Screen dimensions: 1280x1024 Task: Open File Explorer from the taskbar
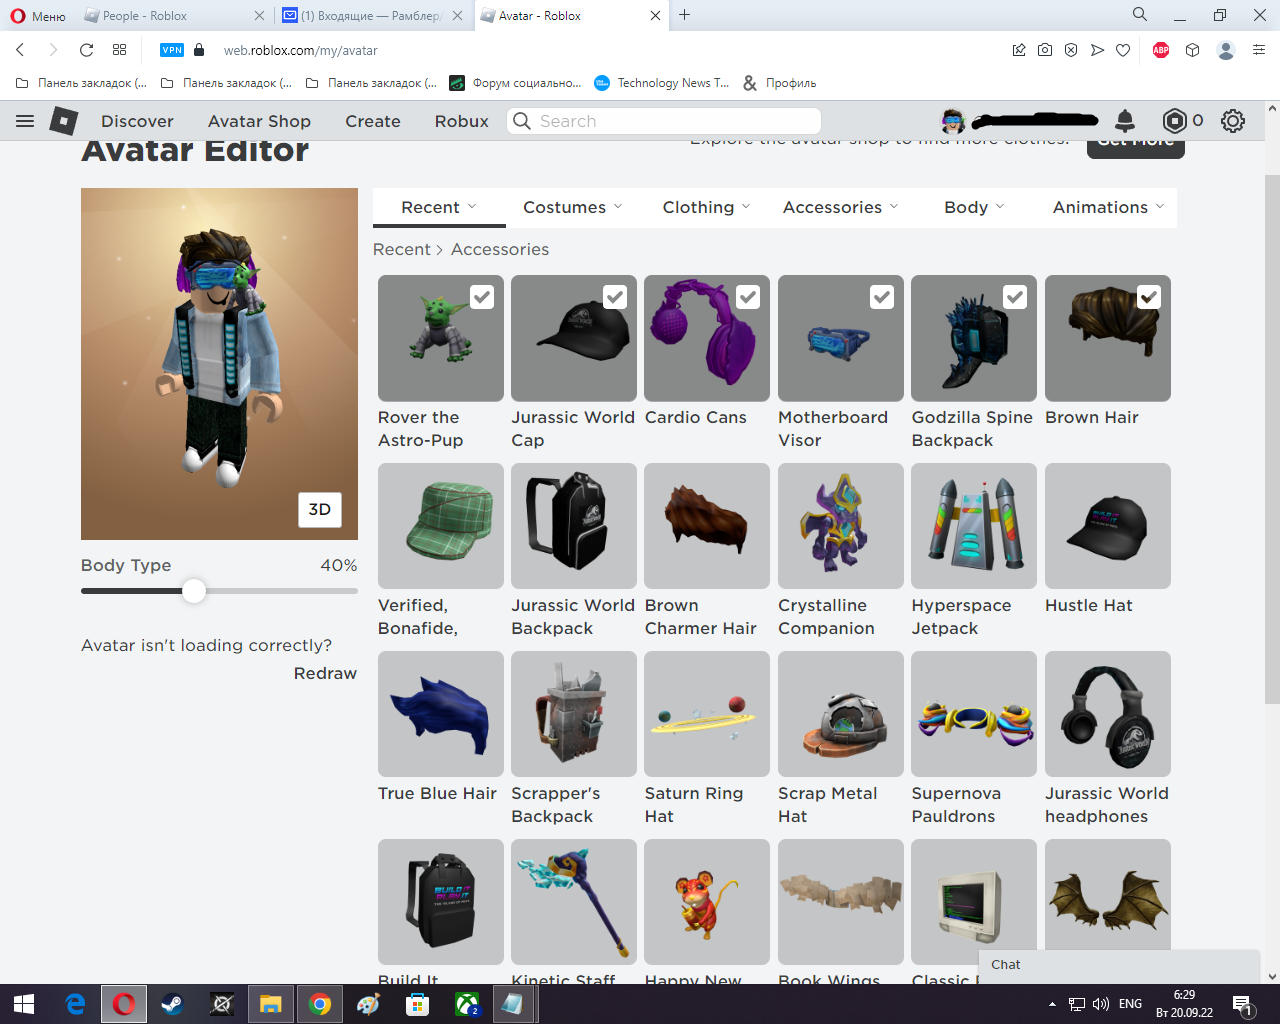coord(270,1004)
